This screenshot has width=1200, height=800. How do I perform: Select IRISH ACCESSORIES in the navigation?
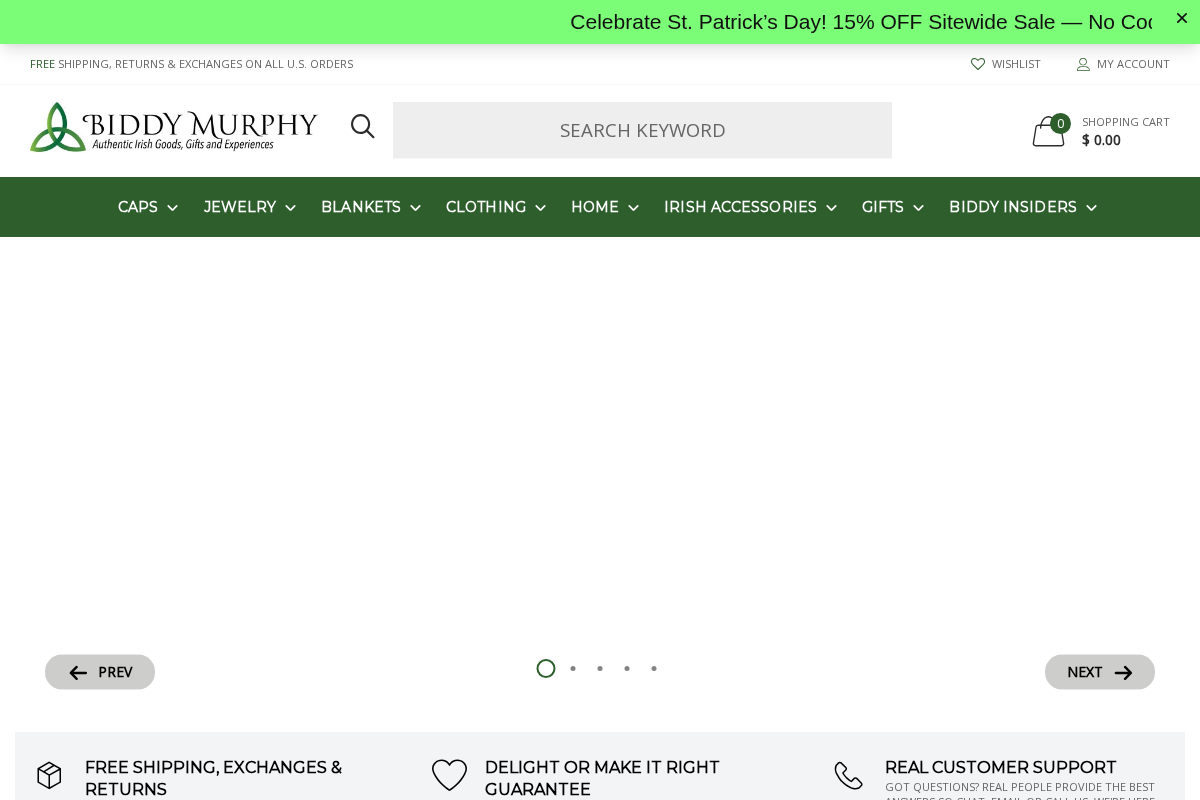(x=740, y=207)
